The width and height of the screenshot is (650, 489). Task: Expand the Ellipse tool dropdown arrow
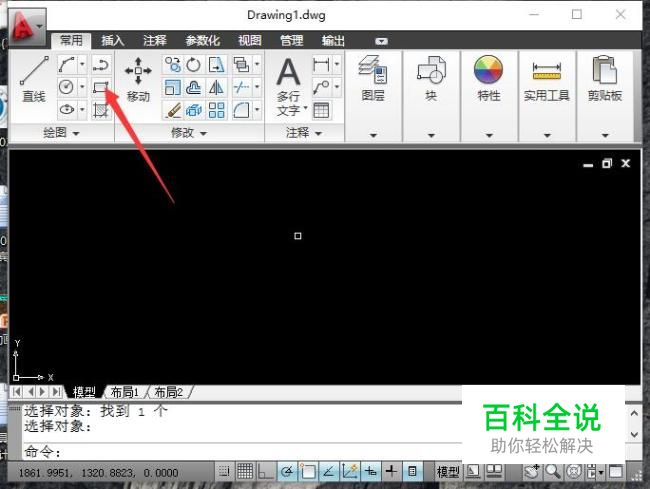[82, 109]
